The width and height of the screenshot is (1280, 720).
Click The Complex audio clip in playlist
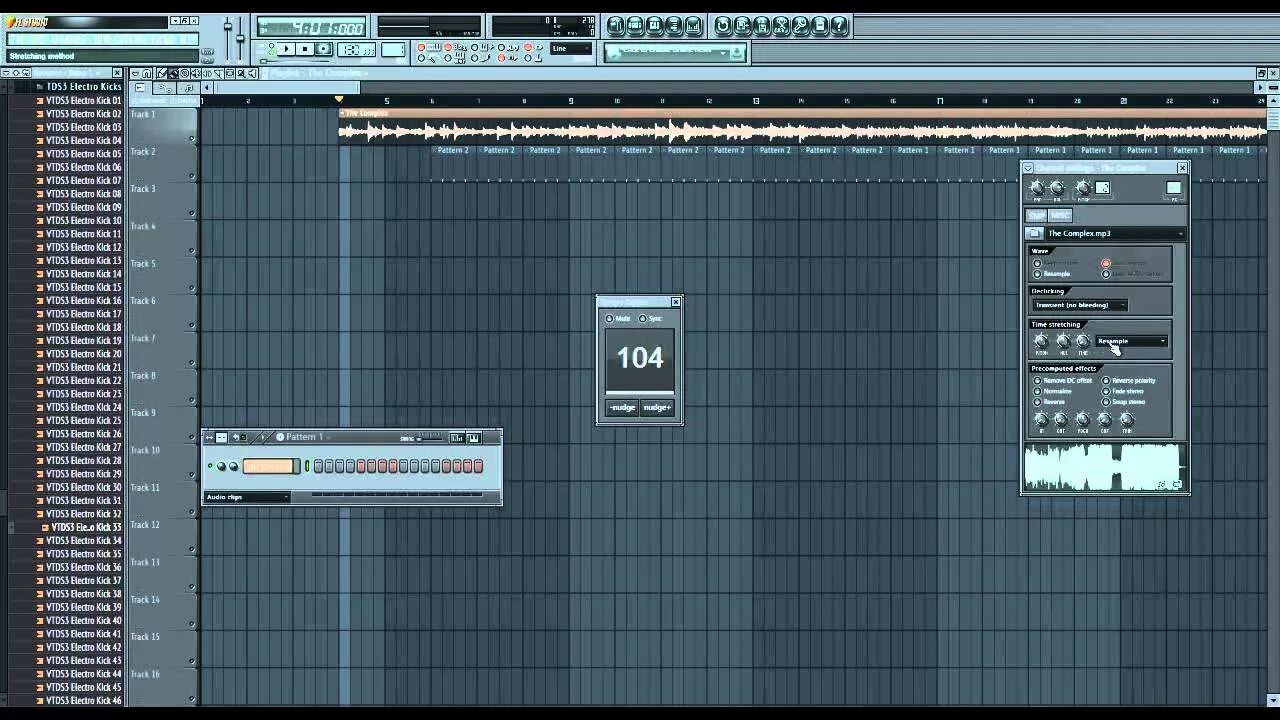pyautogui.click(x=802, y=126)
